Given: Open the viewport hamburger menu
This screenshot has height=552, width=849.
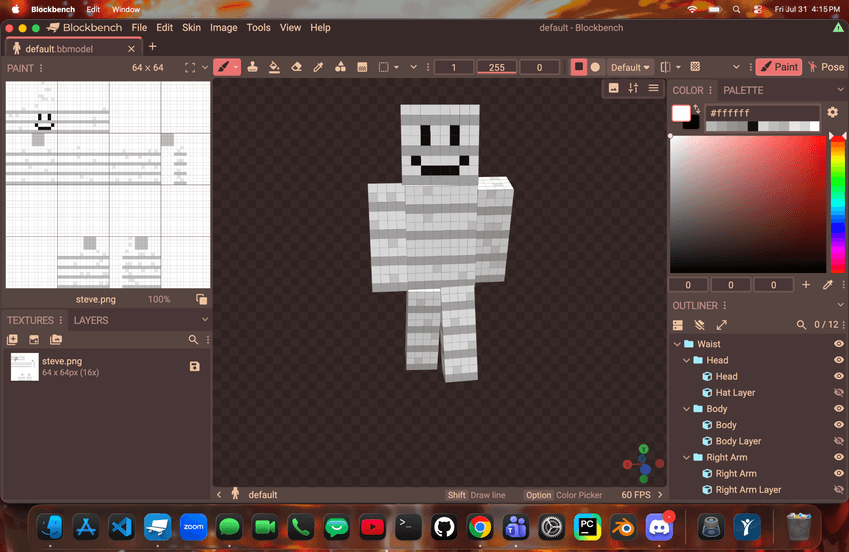Looking at the screenshot, I should [654, 88].
